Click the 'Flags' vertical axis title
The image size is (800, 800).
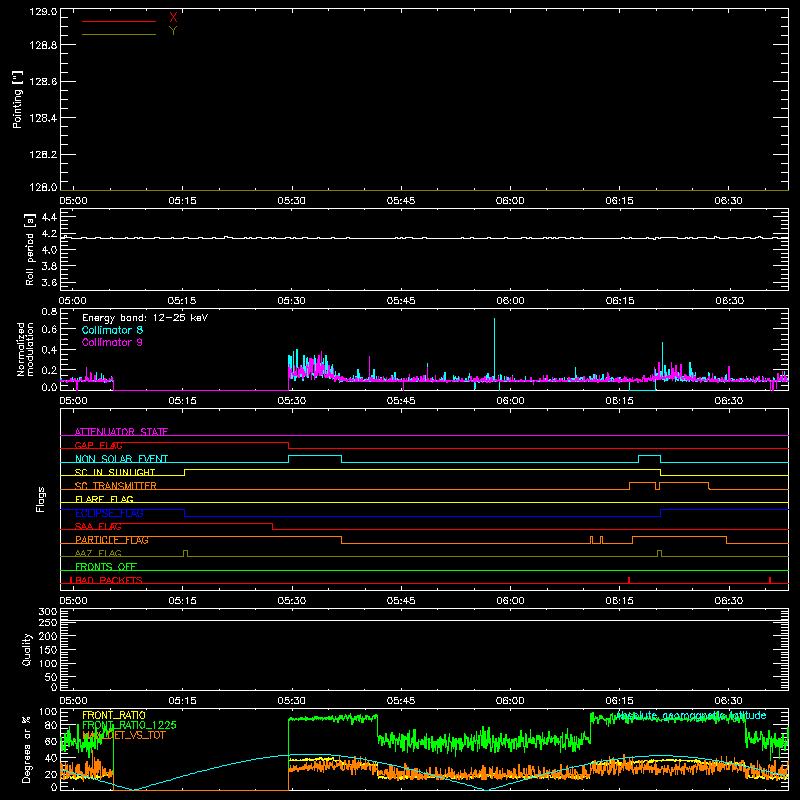[41, 499]
